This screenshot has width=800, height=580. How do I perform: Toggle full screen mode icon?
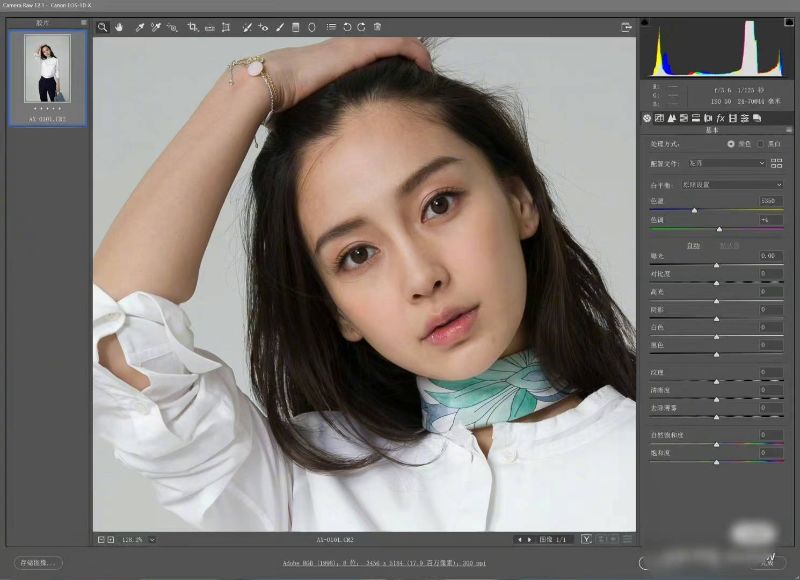pyautogui.click(x=626, y=27)
